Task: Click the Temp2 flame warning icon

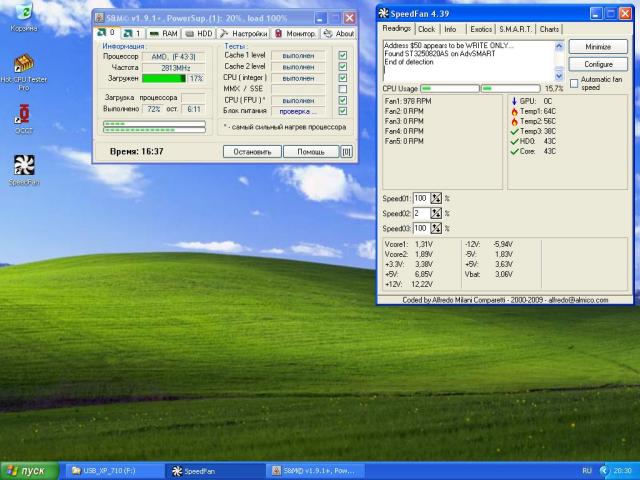Action: [514, 121]
